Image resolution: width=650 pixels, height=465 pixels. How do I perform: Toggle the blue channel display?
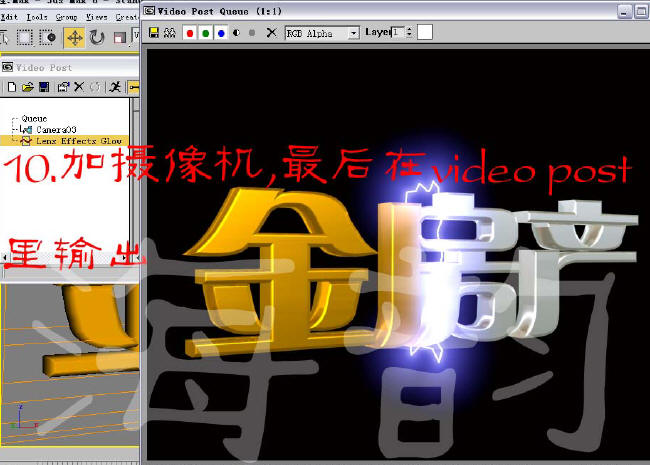pos(221,33)
